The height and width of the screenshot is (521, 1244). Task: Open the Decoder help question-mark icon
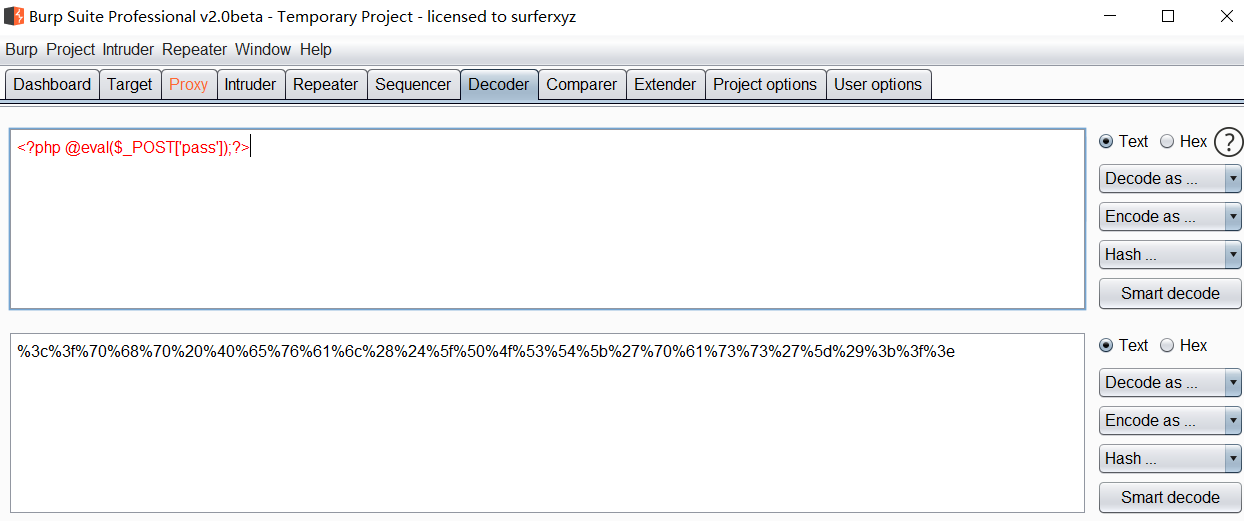click(1228, 143)
